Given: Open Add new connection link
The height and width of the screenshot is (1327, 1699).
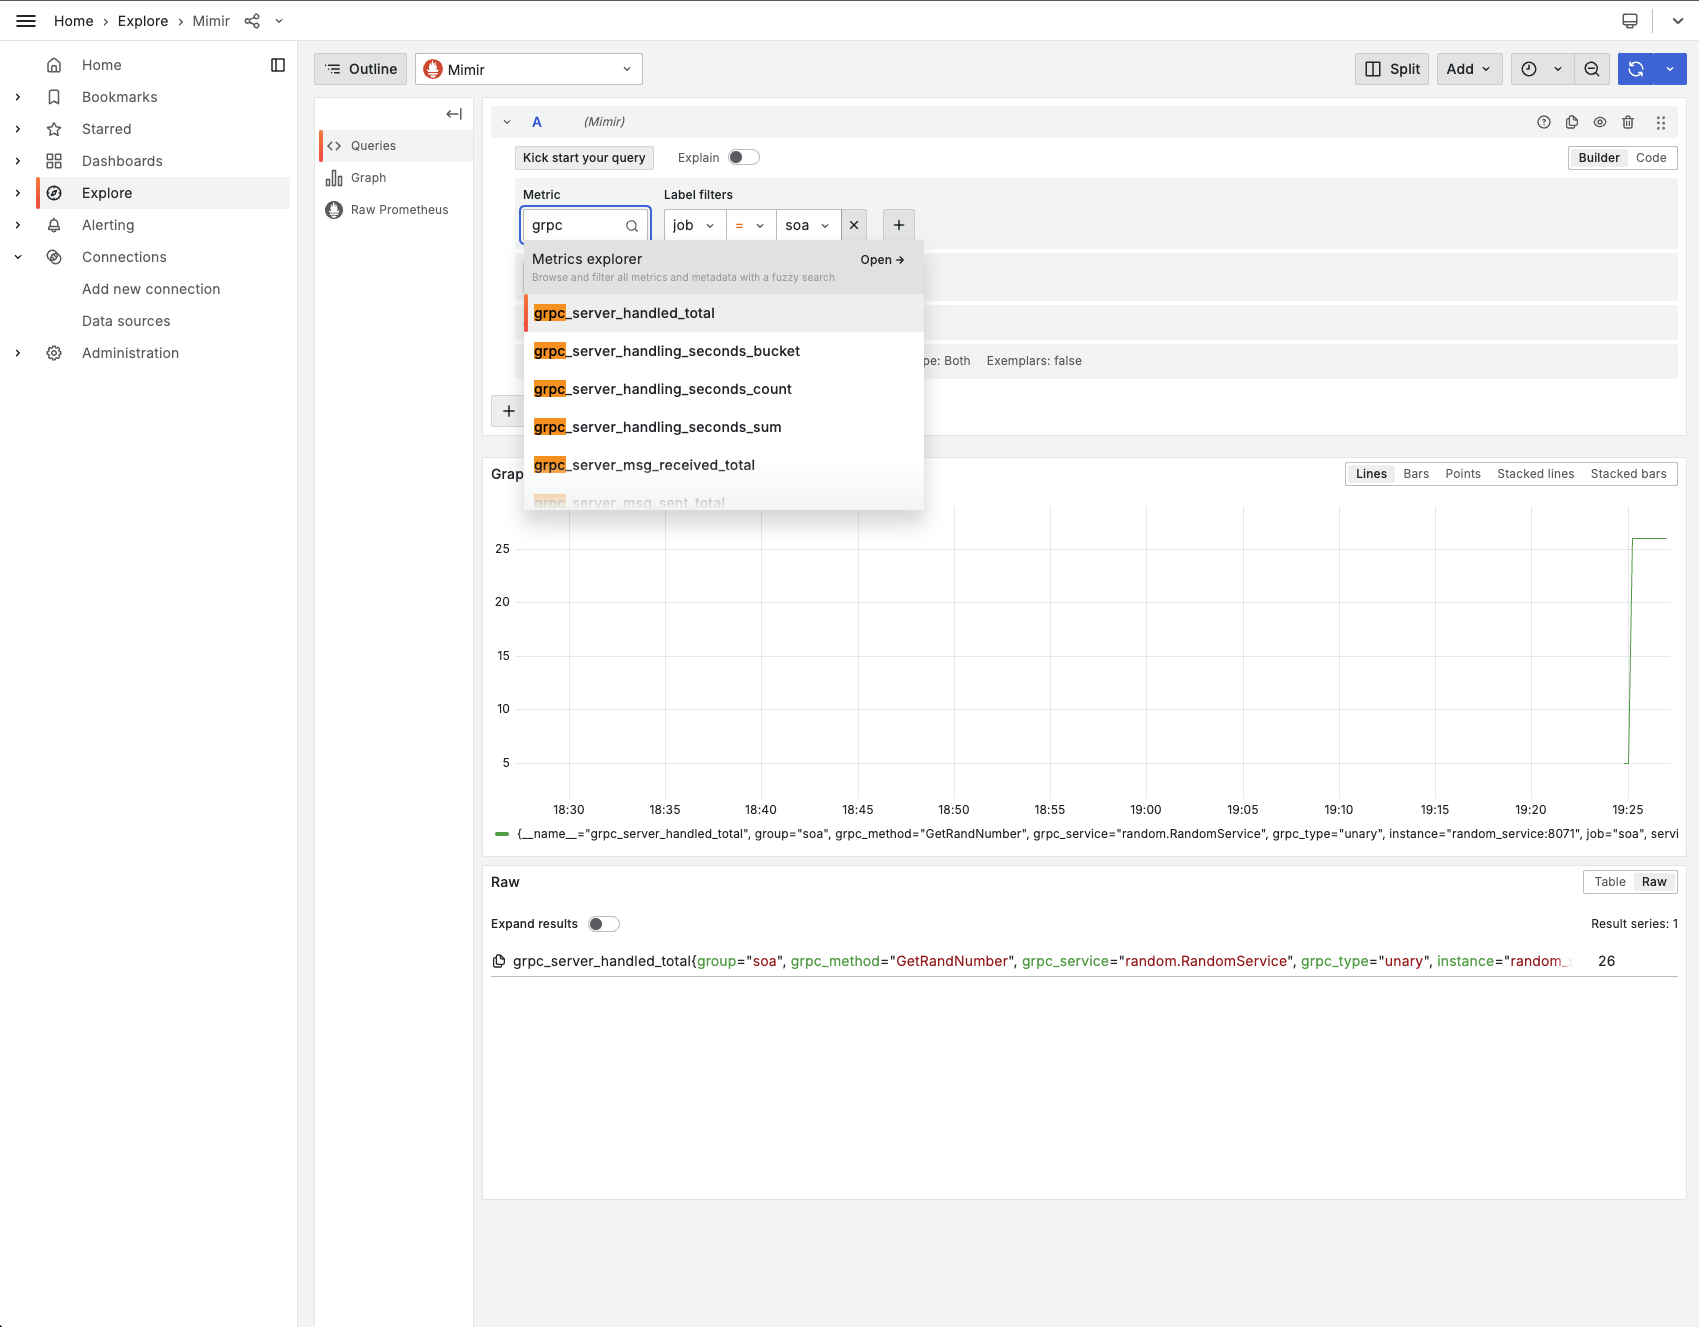Looking at the screenshot, I should click(151, 289).
